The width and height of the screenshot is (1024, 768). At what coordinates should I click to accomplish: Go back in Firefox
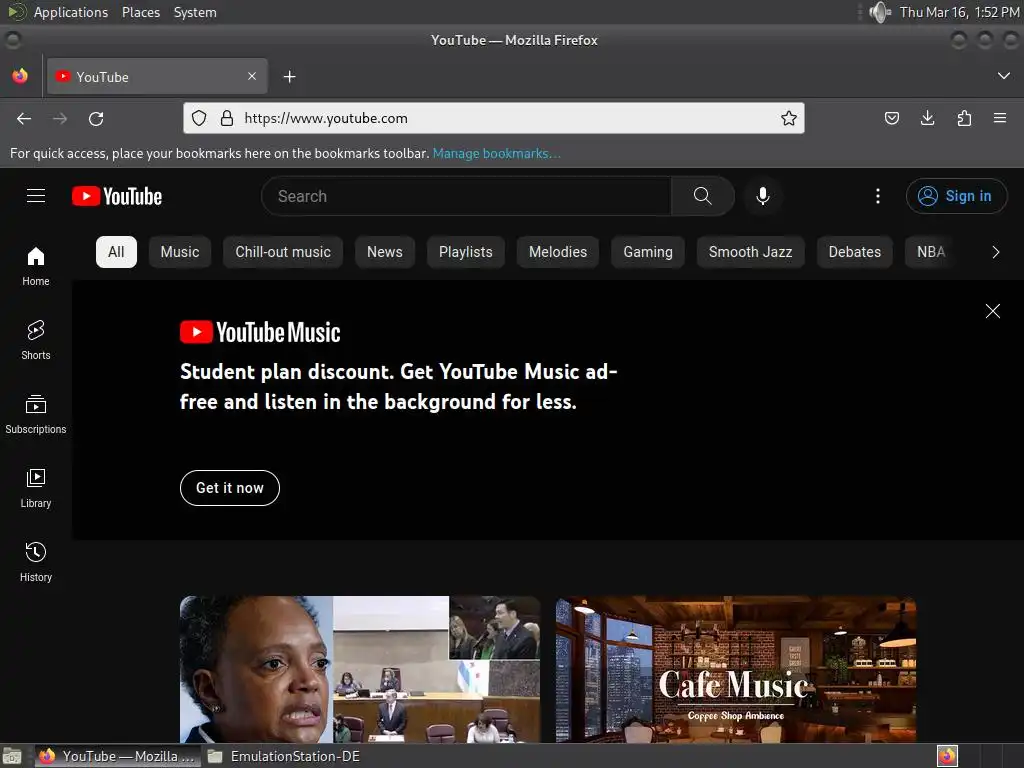(24, 119)
